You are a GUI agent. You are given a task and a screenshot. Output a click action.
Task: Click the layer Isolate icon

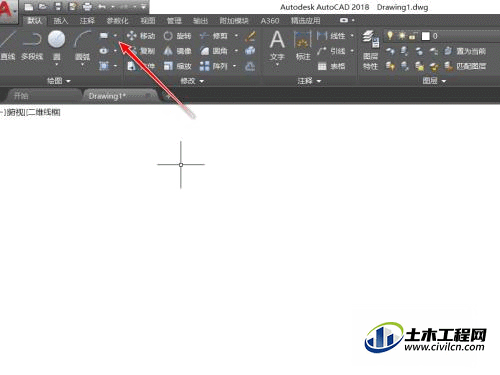(x=404, y=51)
